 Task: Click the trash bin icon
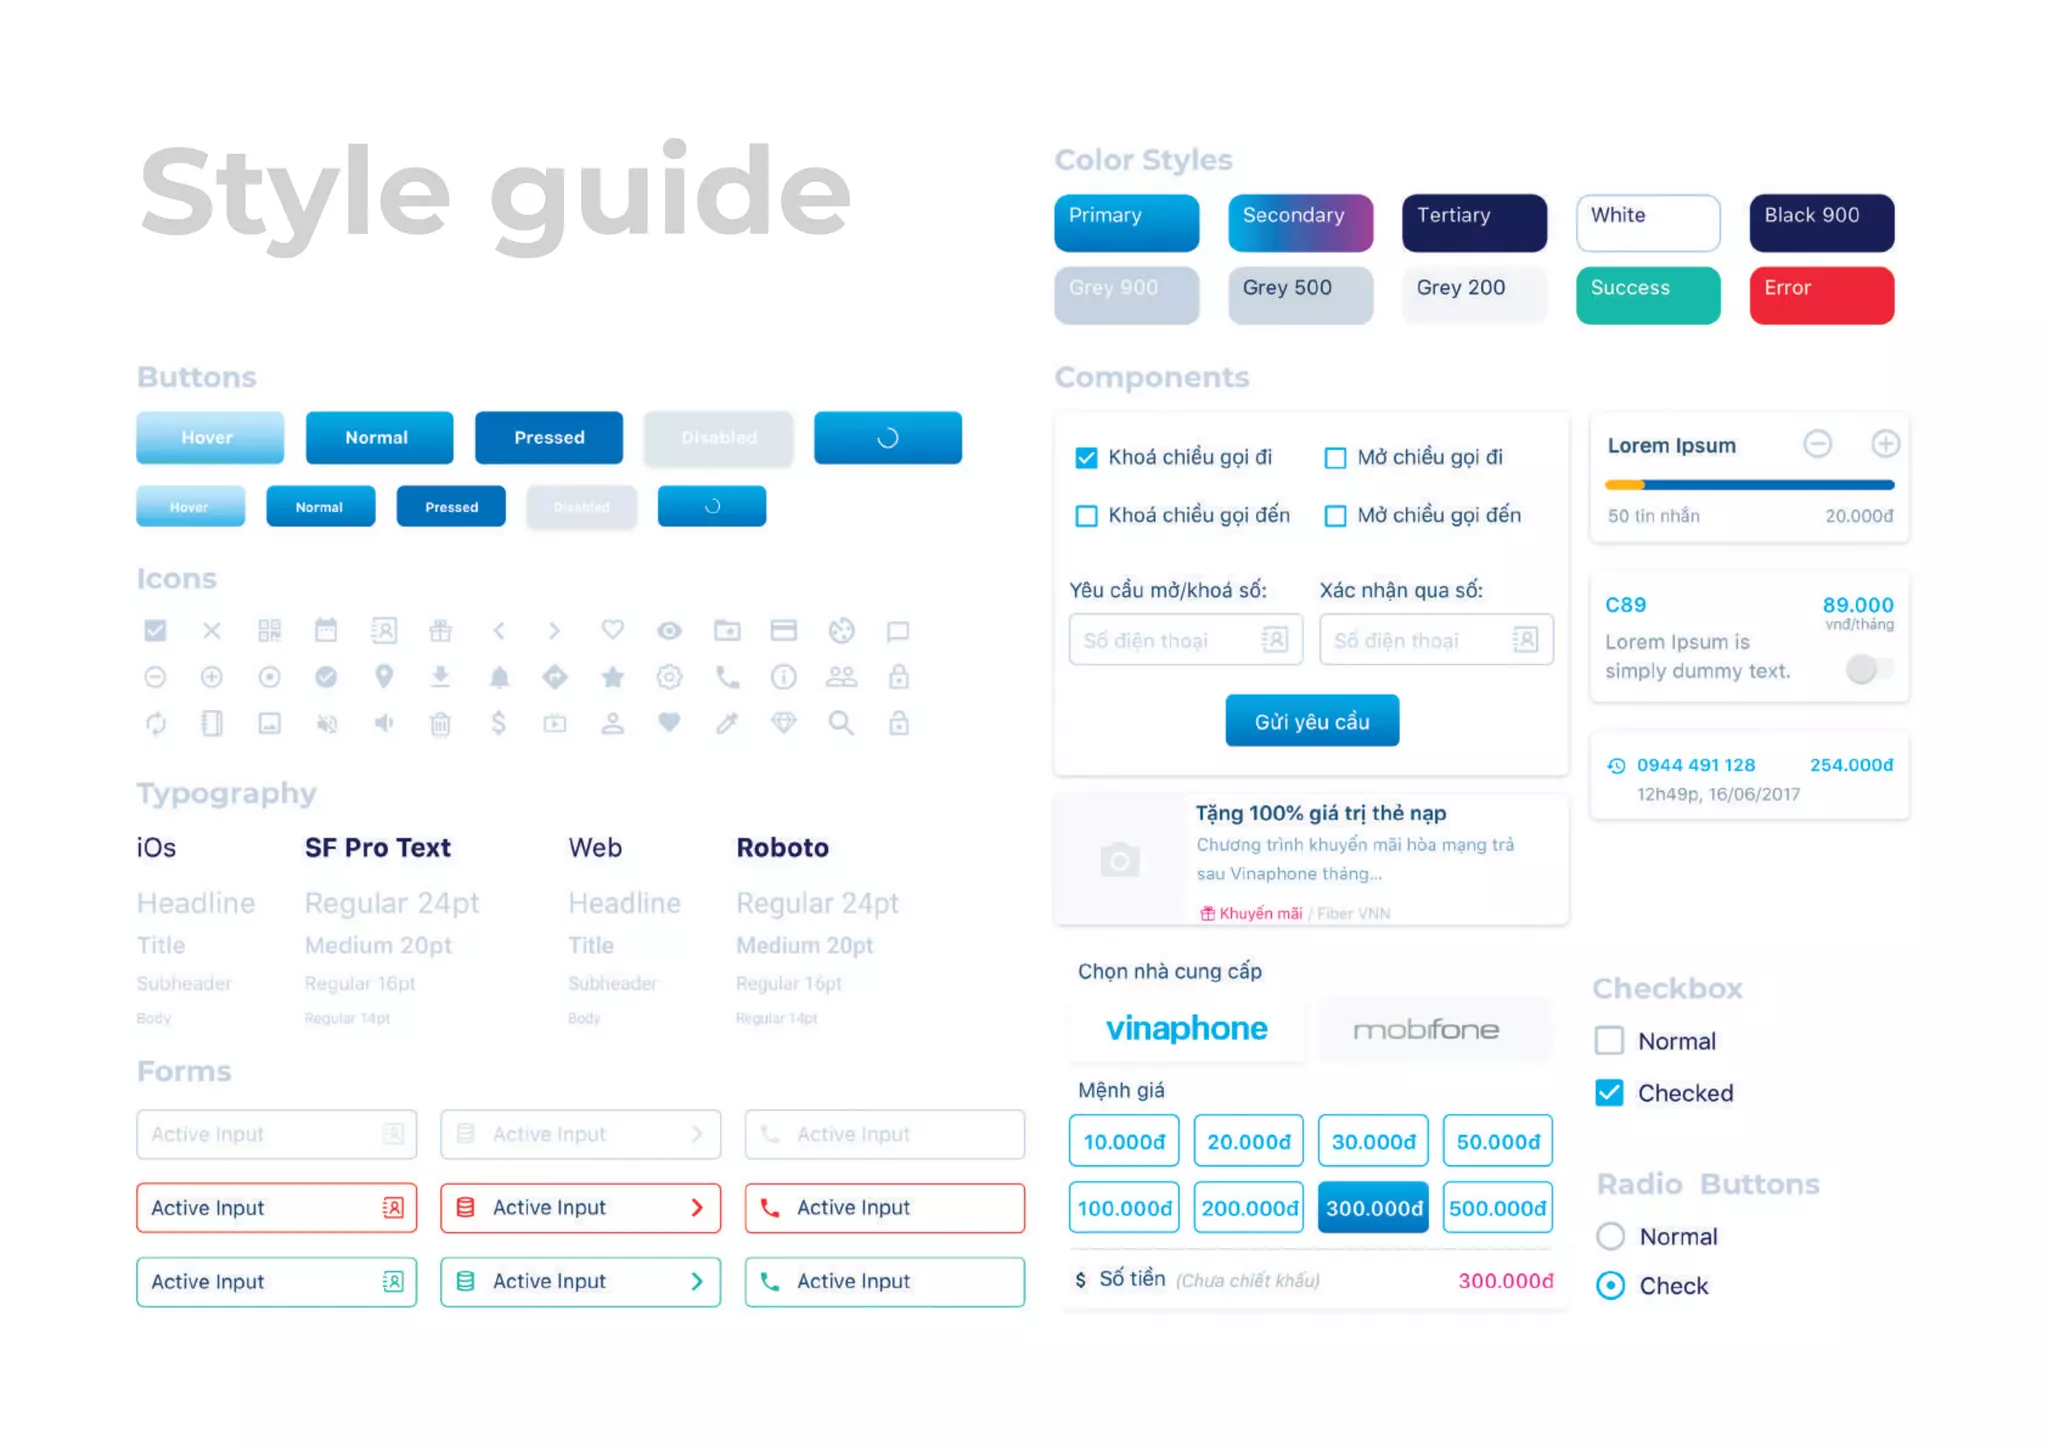click(x=440, y=722)
